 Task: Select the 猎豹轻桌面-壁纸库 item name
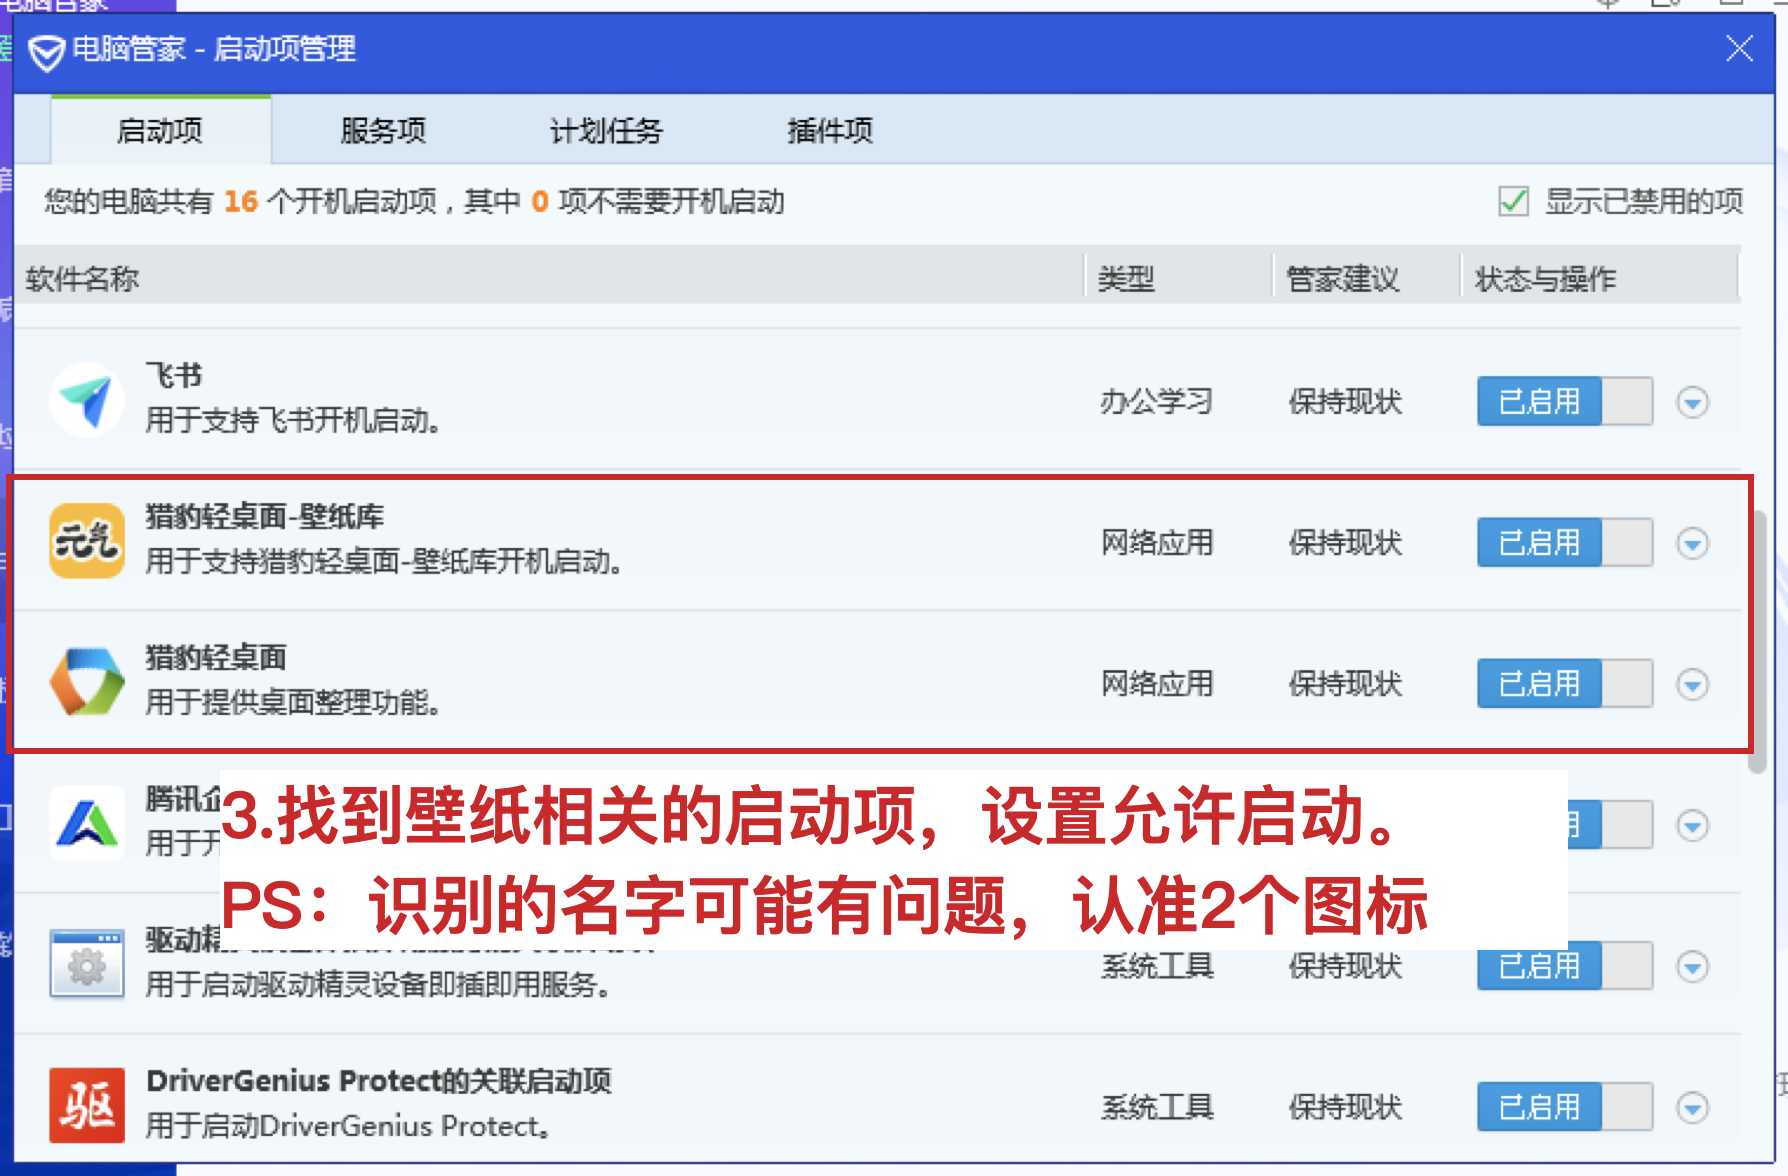tap(265, 516)
